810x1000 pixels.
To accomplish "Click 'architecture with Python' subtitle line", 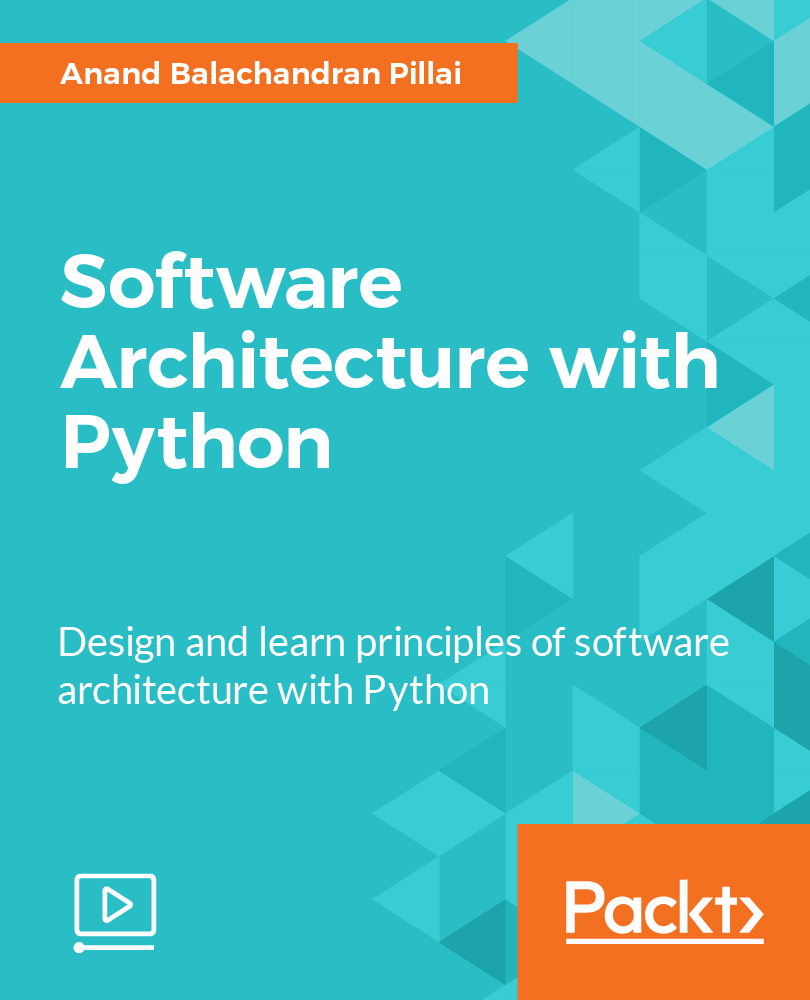I will (273, 692).
